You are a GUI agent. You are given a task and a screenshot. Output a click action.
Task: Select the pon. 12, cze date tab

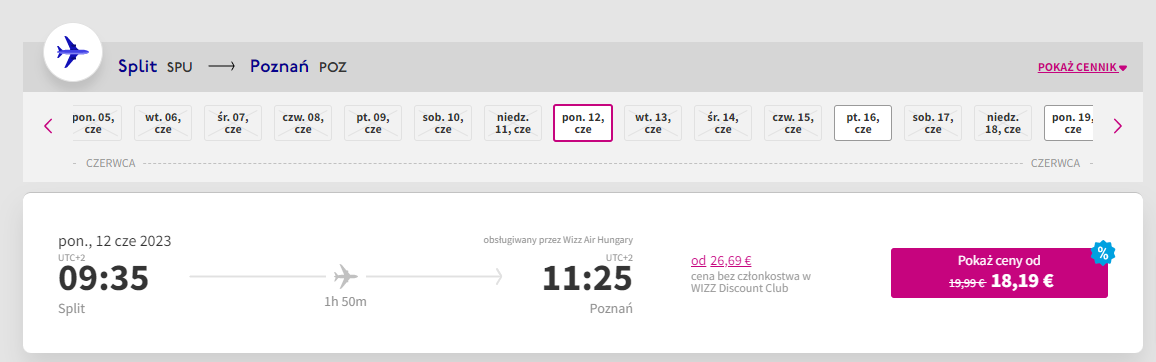[582, 123]
